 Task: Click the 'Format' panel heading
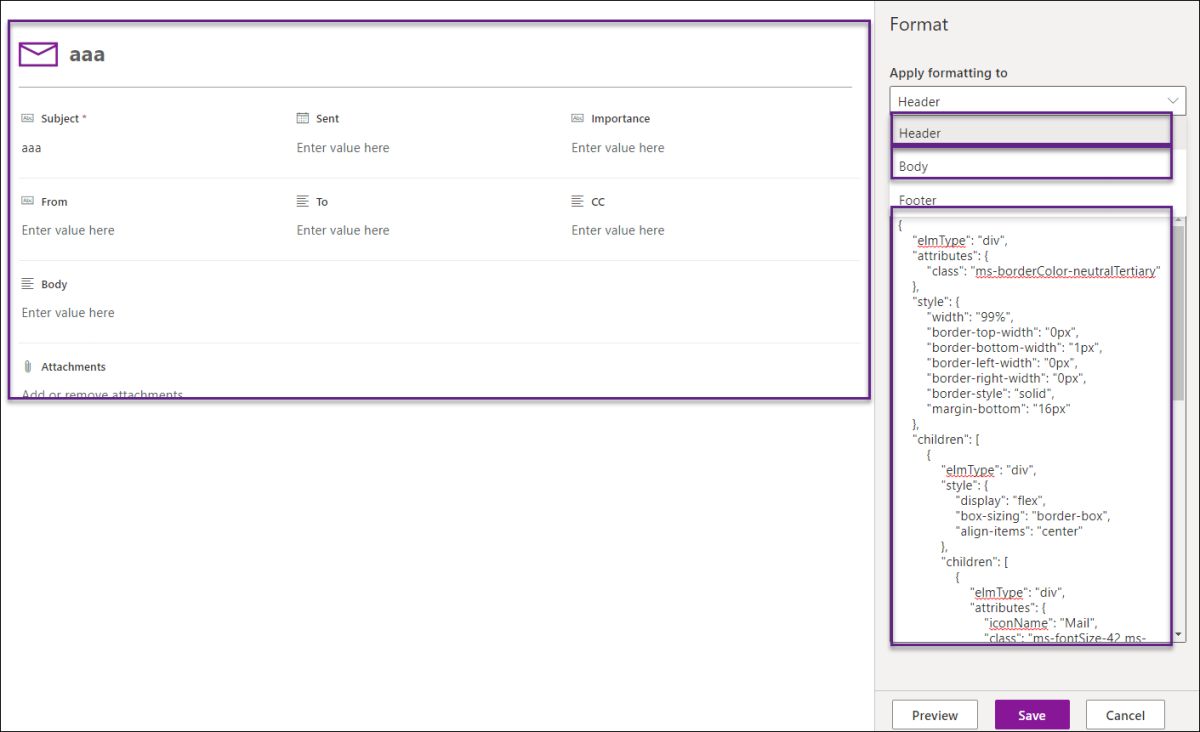point(919,24)
